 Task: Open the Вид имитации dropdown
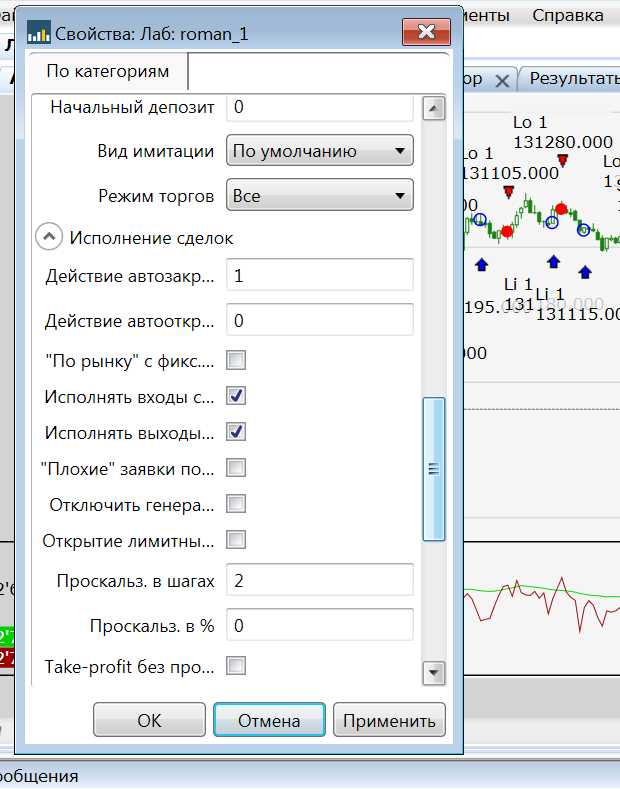[320, 150]
